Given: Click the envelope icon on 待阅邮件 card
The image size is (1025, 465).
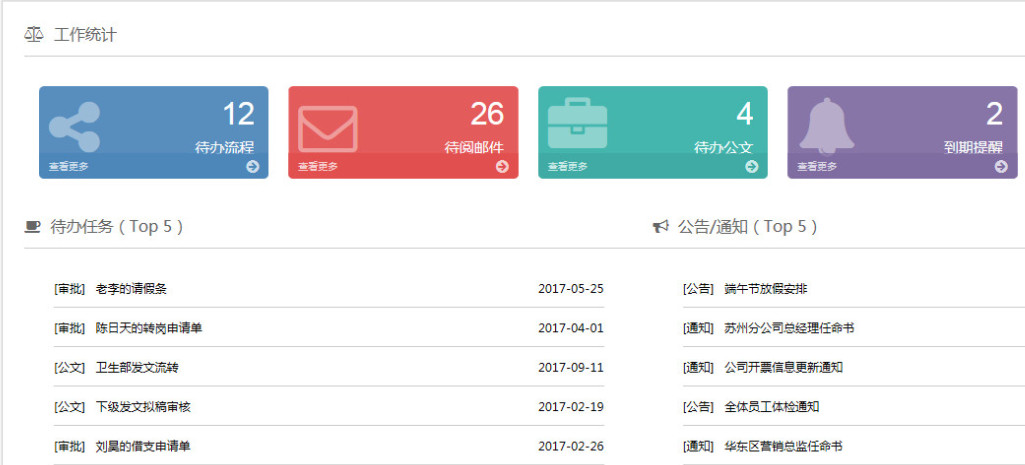Looking at the screenshot, I should tap(327, 129).
